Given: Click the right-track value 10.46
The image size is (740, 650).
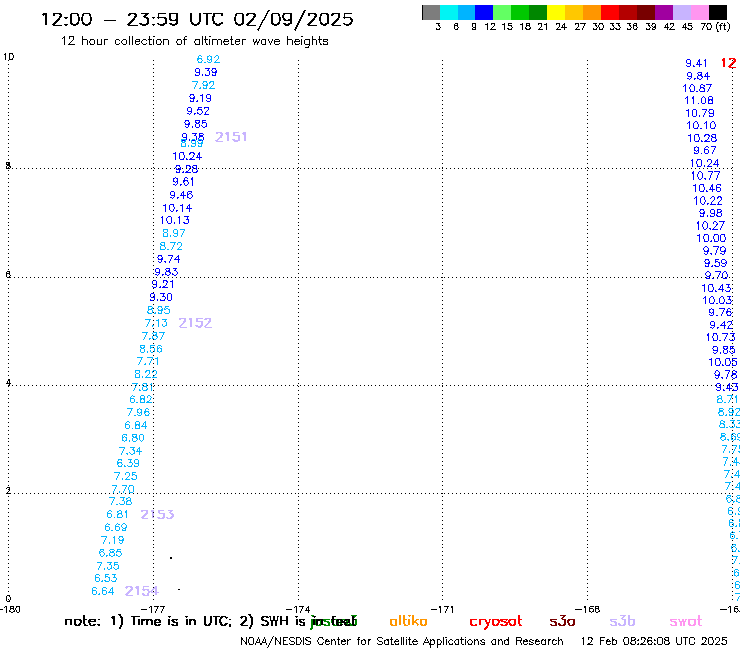Looking at the screenshot, I should (707, 188).
